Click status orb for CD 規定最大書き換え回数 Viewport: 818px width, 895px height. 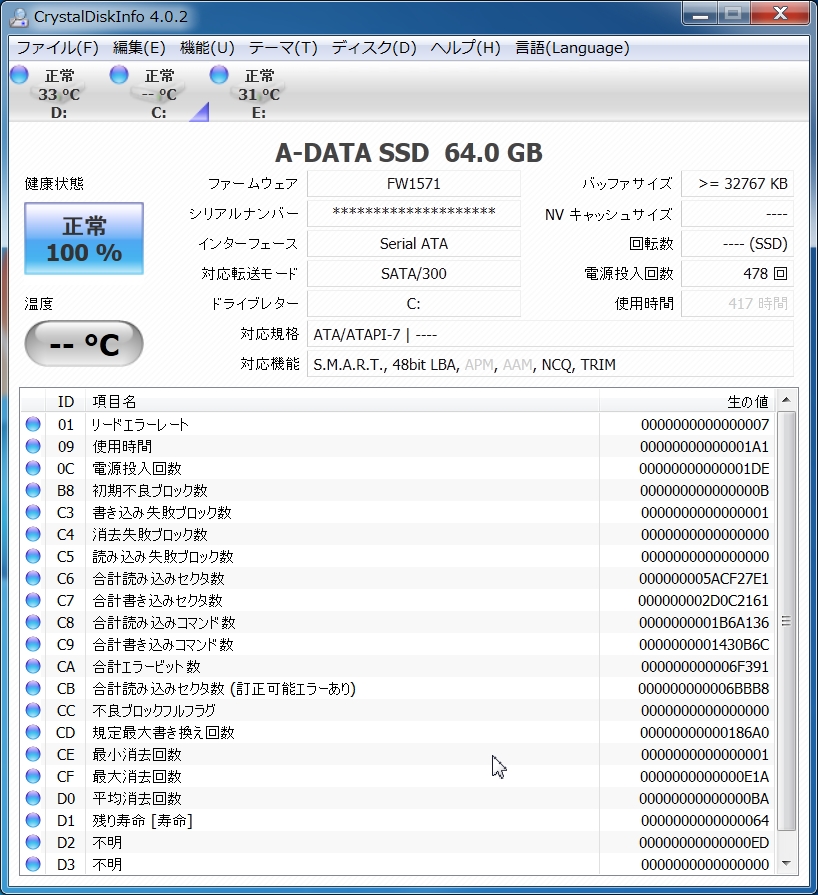coord(33,732)
